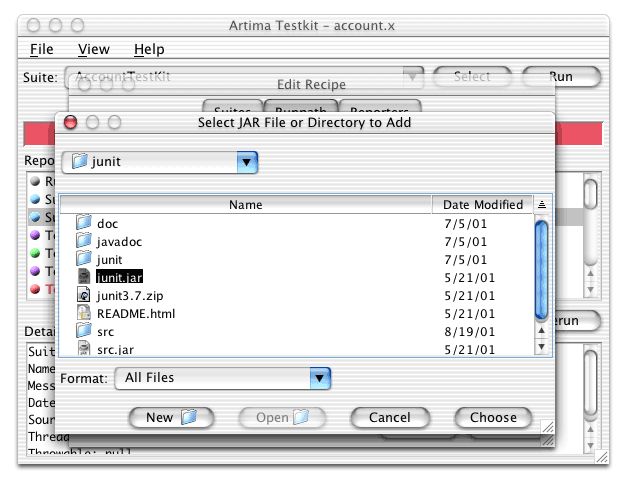Click the junit.jar file icon

(x=84, y=277)
